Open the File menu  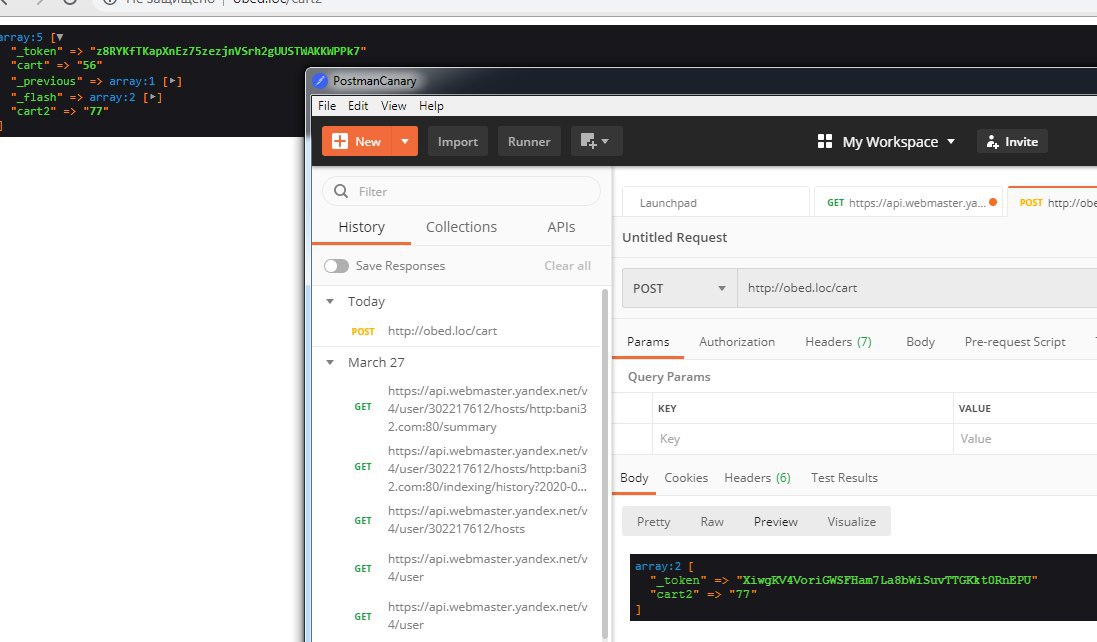tap(327, 106)
